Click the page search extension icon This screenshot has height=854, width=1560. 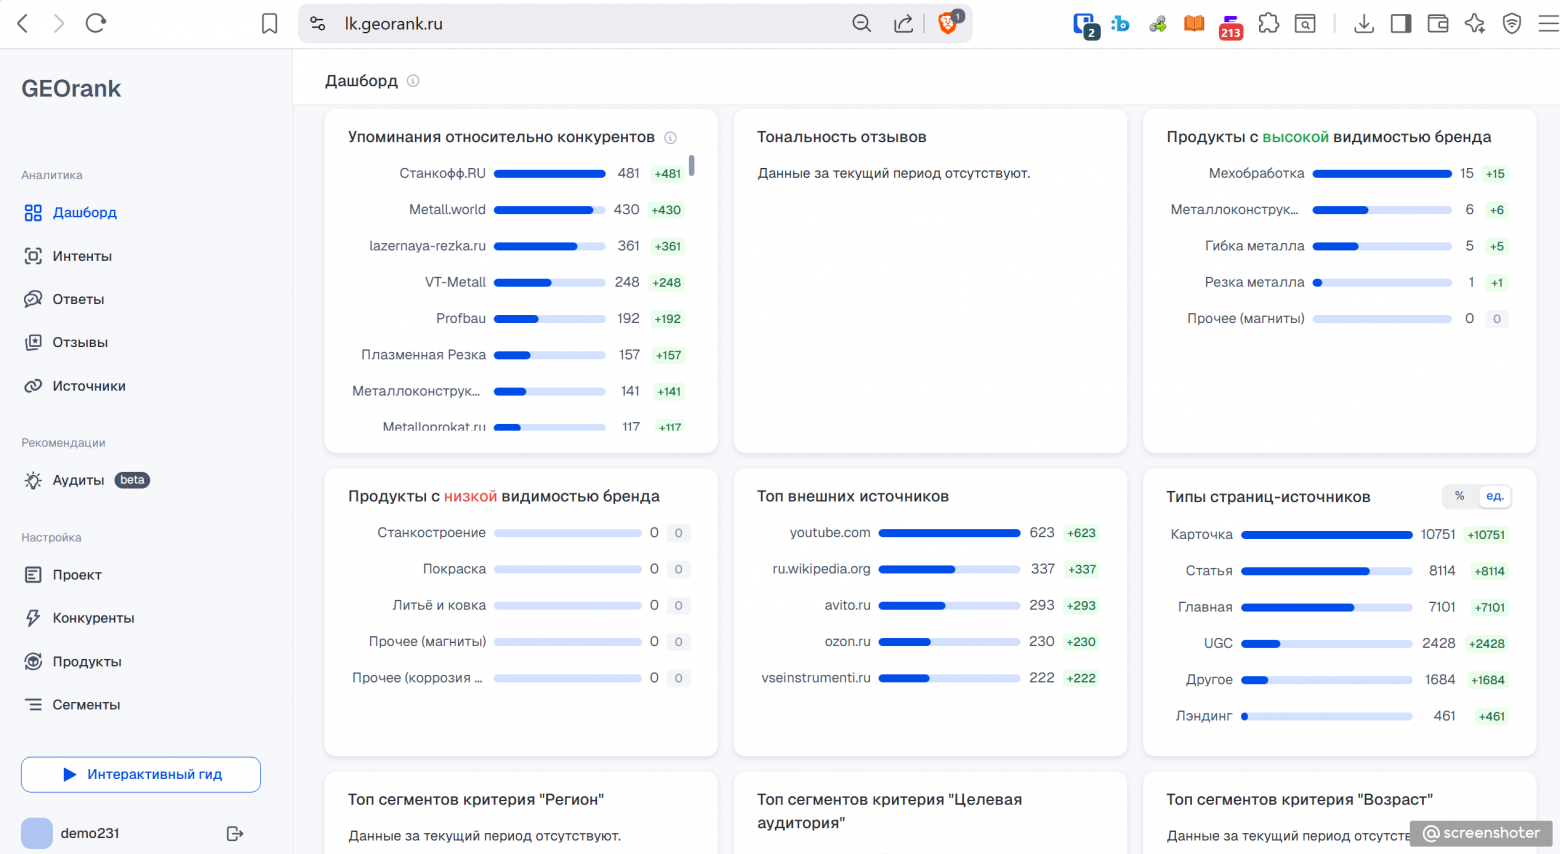point(1305,23)
